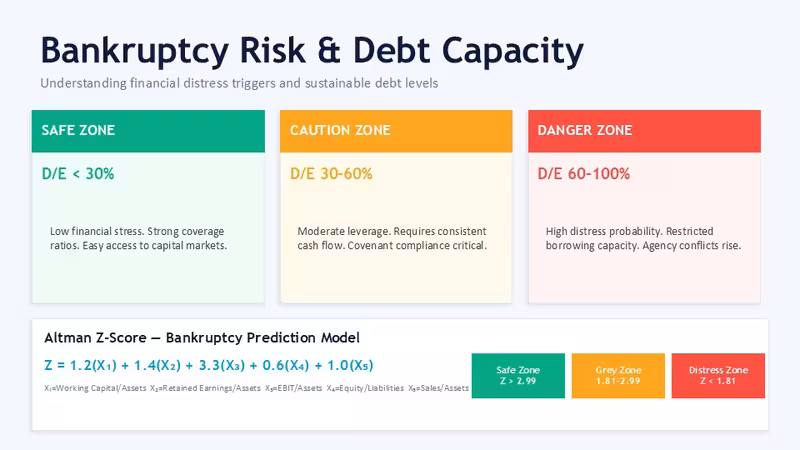
Task: Click the Grey Zone 1.81-2.99 box
Action: [618, 376]
